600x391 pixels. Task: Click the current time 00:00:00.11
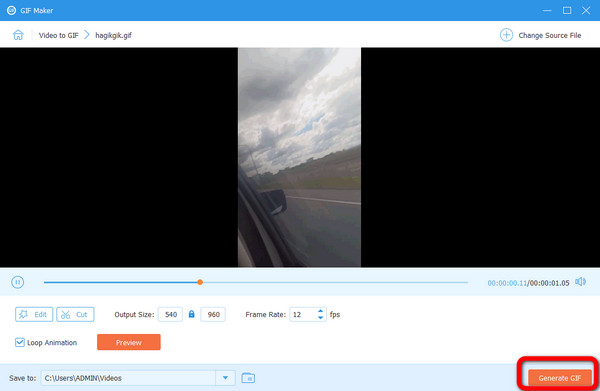click(507, 283)
